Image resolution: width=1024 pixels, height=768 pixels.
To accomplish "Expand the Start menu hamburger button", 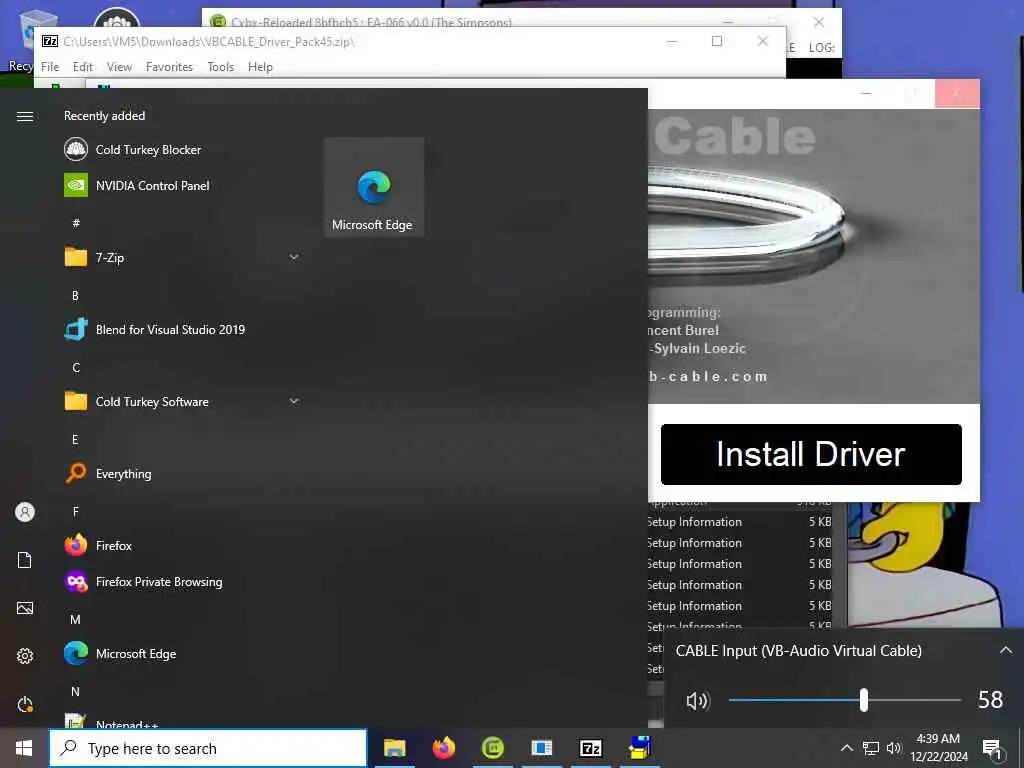I will click(25, 116).
